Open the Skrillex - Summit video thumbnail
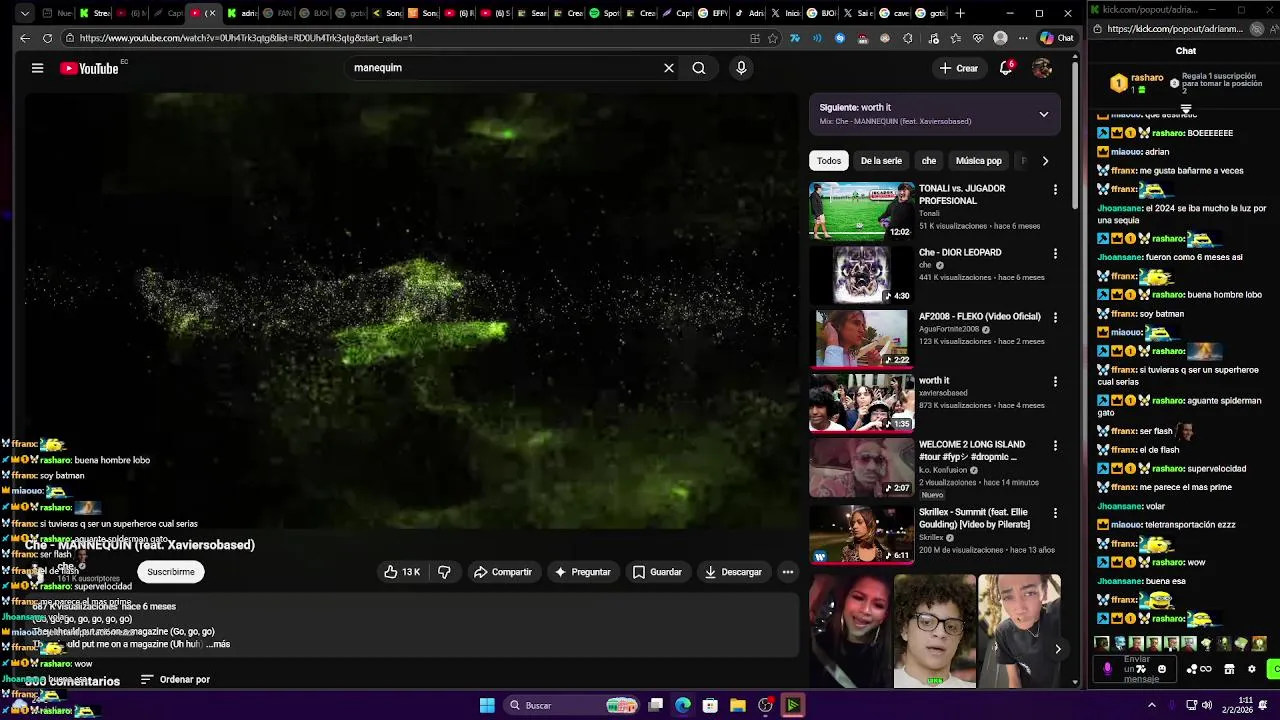The image size is (1280, 720). [862, 535]
